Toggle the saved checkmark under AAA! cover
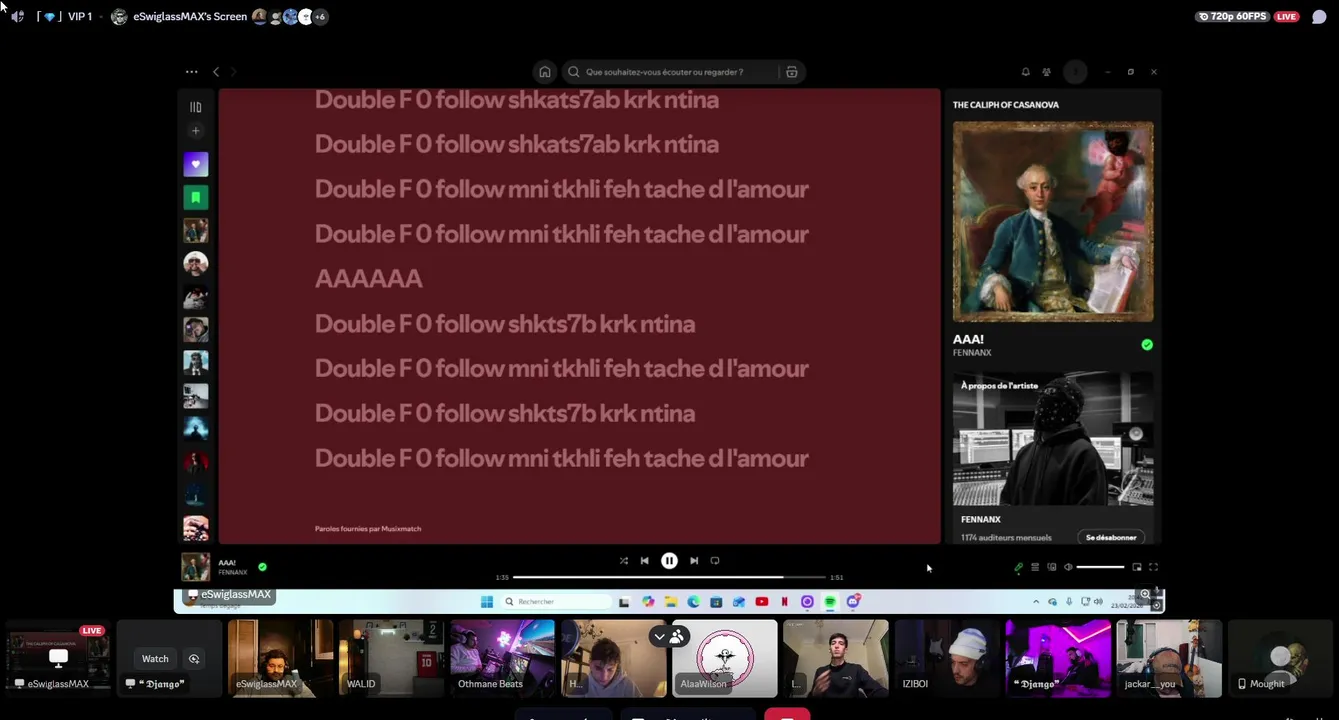The image size is (1339, 720). coord(1147,344)
